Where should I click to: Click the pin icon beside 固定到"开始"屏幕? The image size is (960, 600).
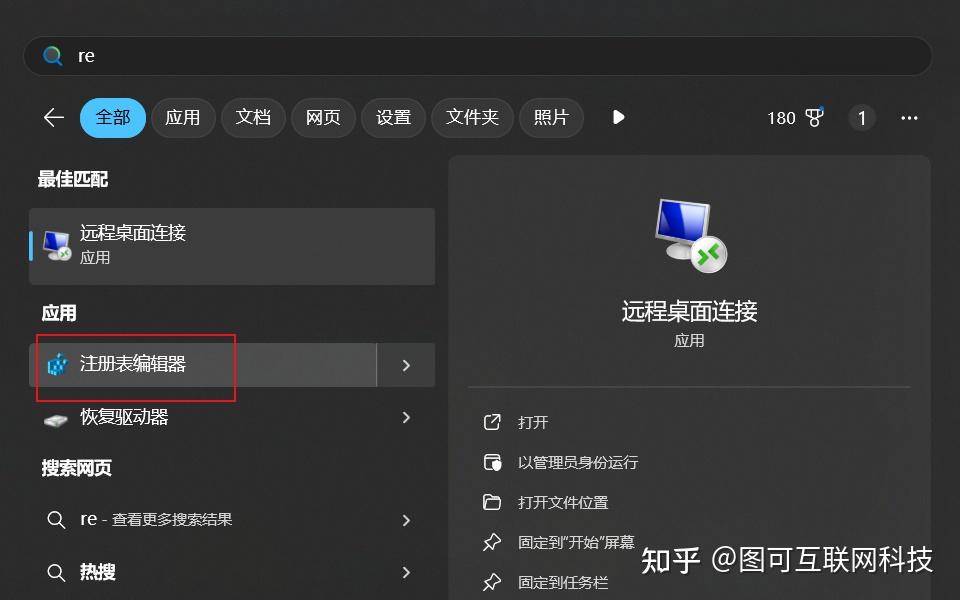pyautogui.click(x=492, y=542)
